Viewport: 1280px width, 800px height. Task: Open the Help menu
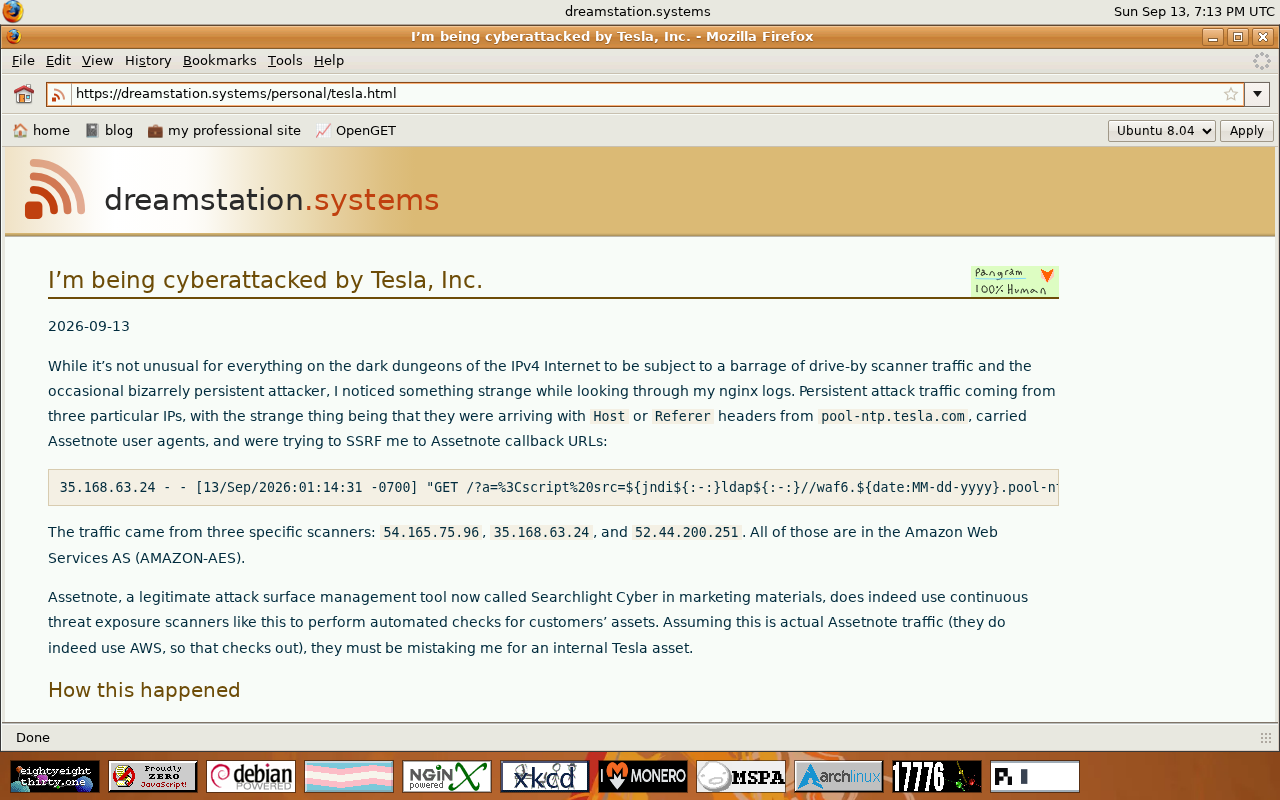[x=328, y=61]
